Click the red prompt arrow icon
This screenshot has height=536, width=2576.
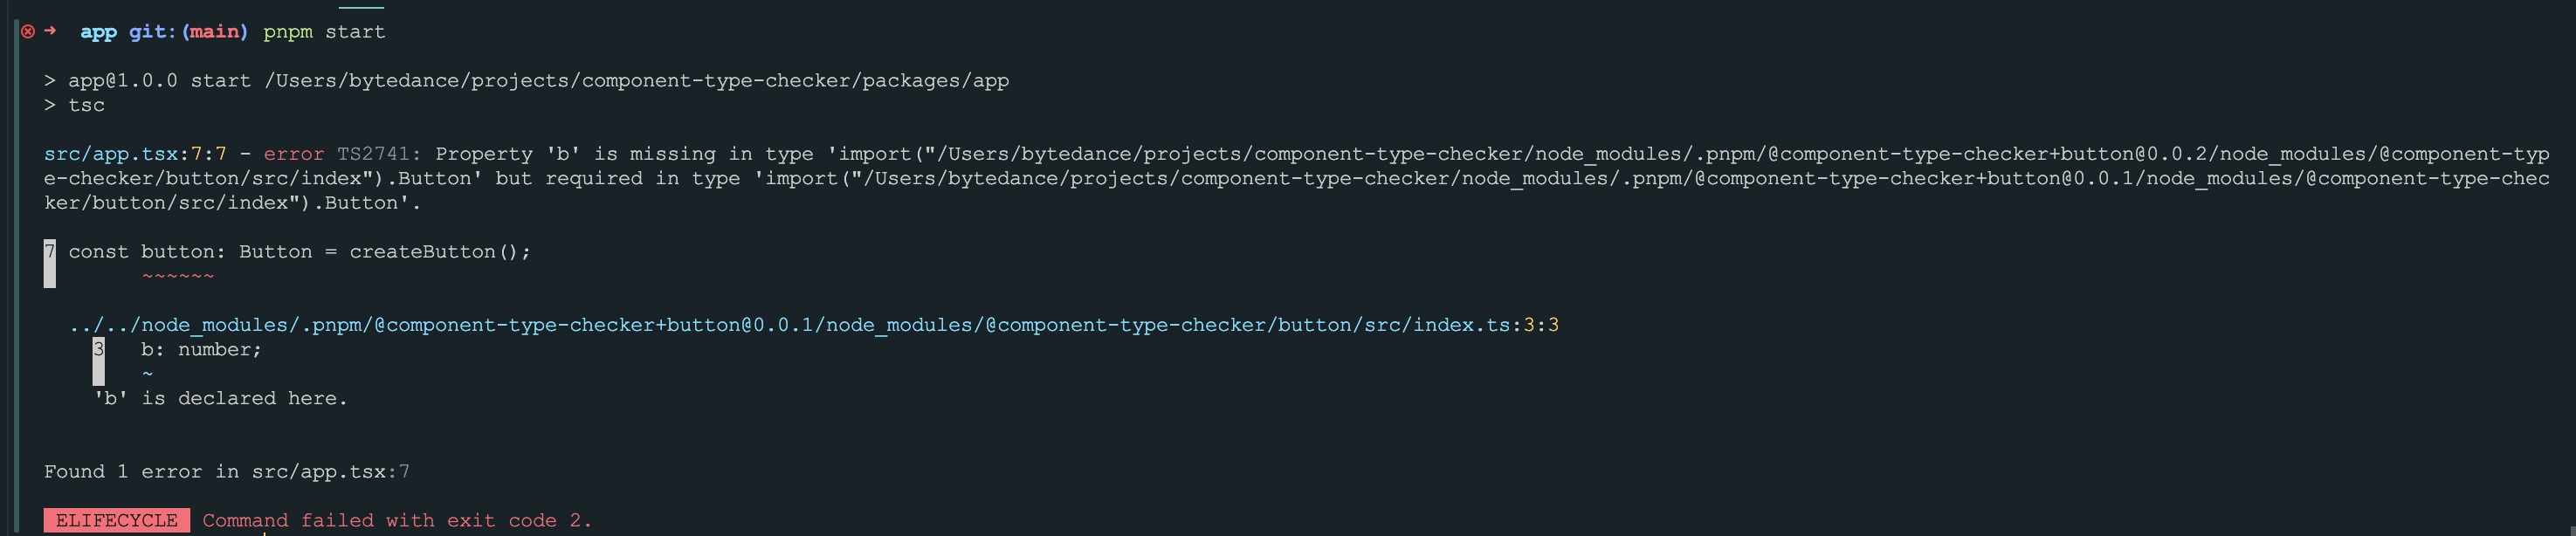pyautogui.click(x=50, y=31)
